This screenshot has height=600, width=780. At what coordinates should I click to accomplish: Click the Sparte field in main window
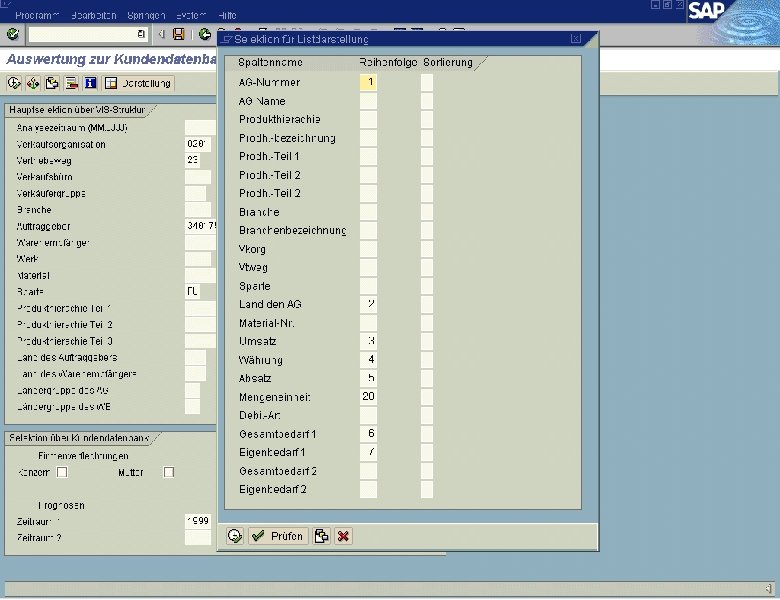193,292
